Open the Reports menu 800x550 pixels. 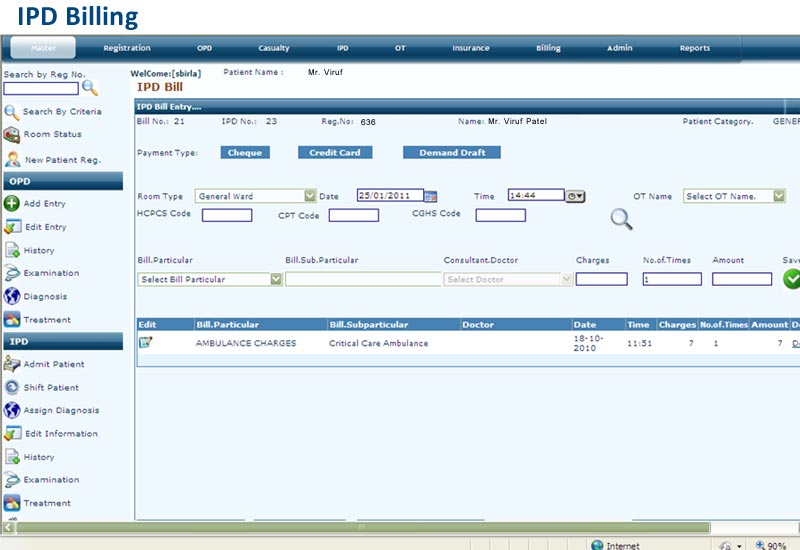(x=695, y=48)
